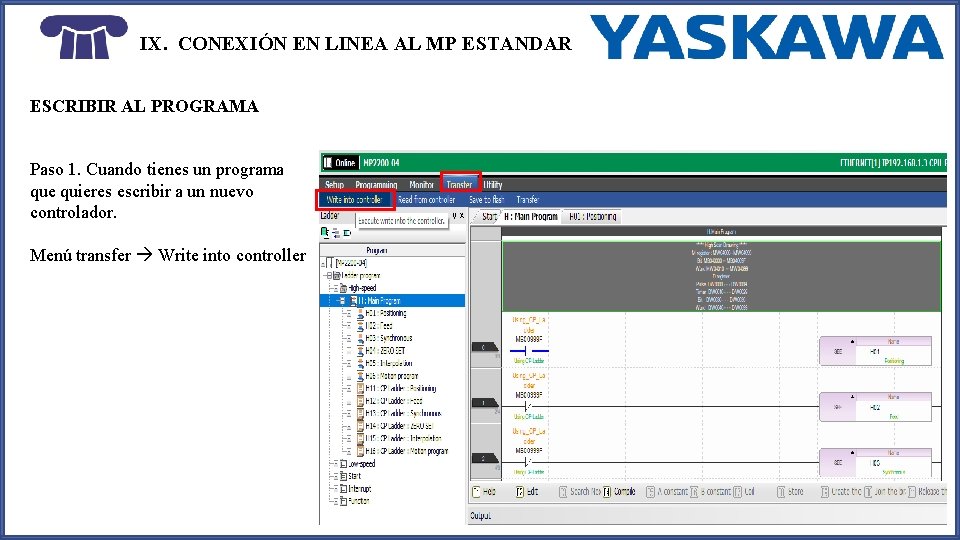Collapse the H : Main Program node
This screenshot has height=540, width=960.
pos(342,301)
